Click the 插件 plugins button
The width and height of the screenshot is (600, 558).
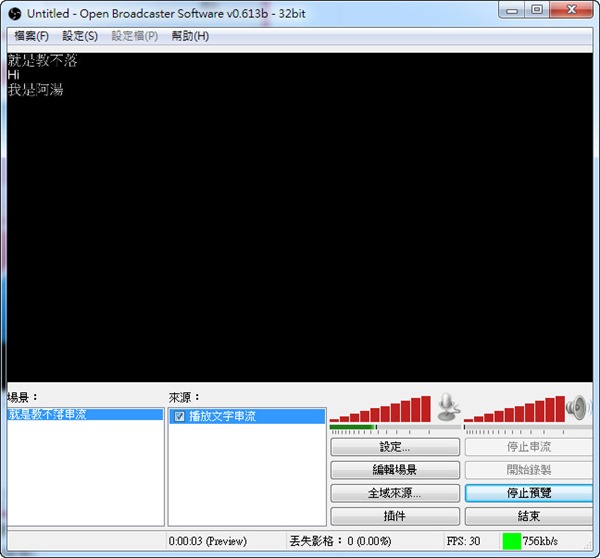[395, 516]
